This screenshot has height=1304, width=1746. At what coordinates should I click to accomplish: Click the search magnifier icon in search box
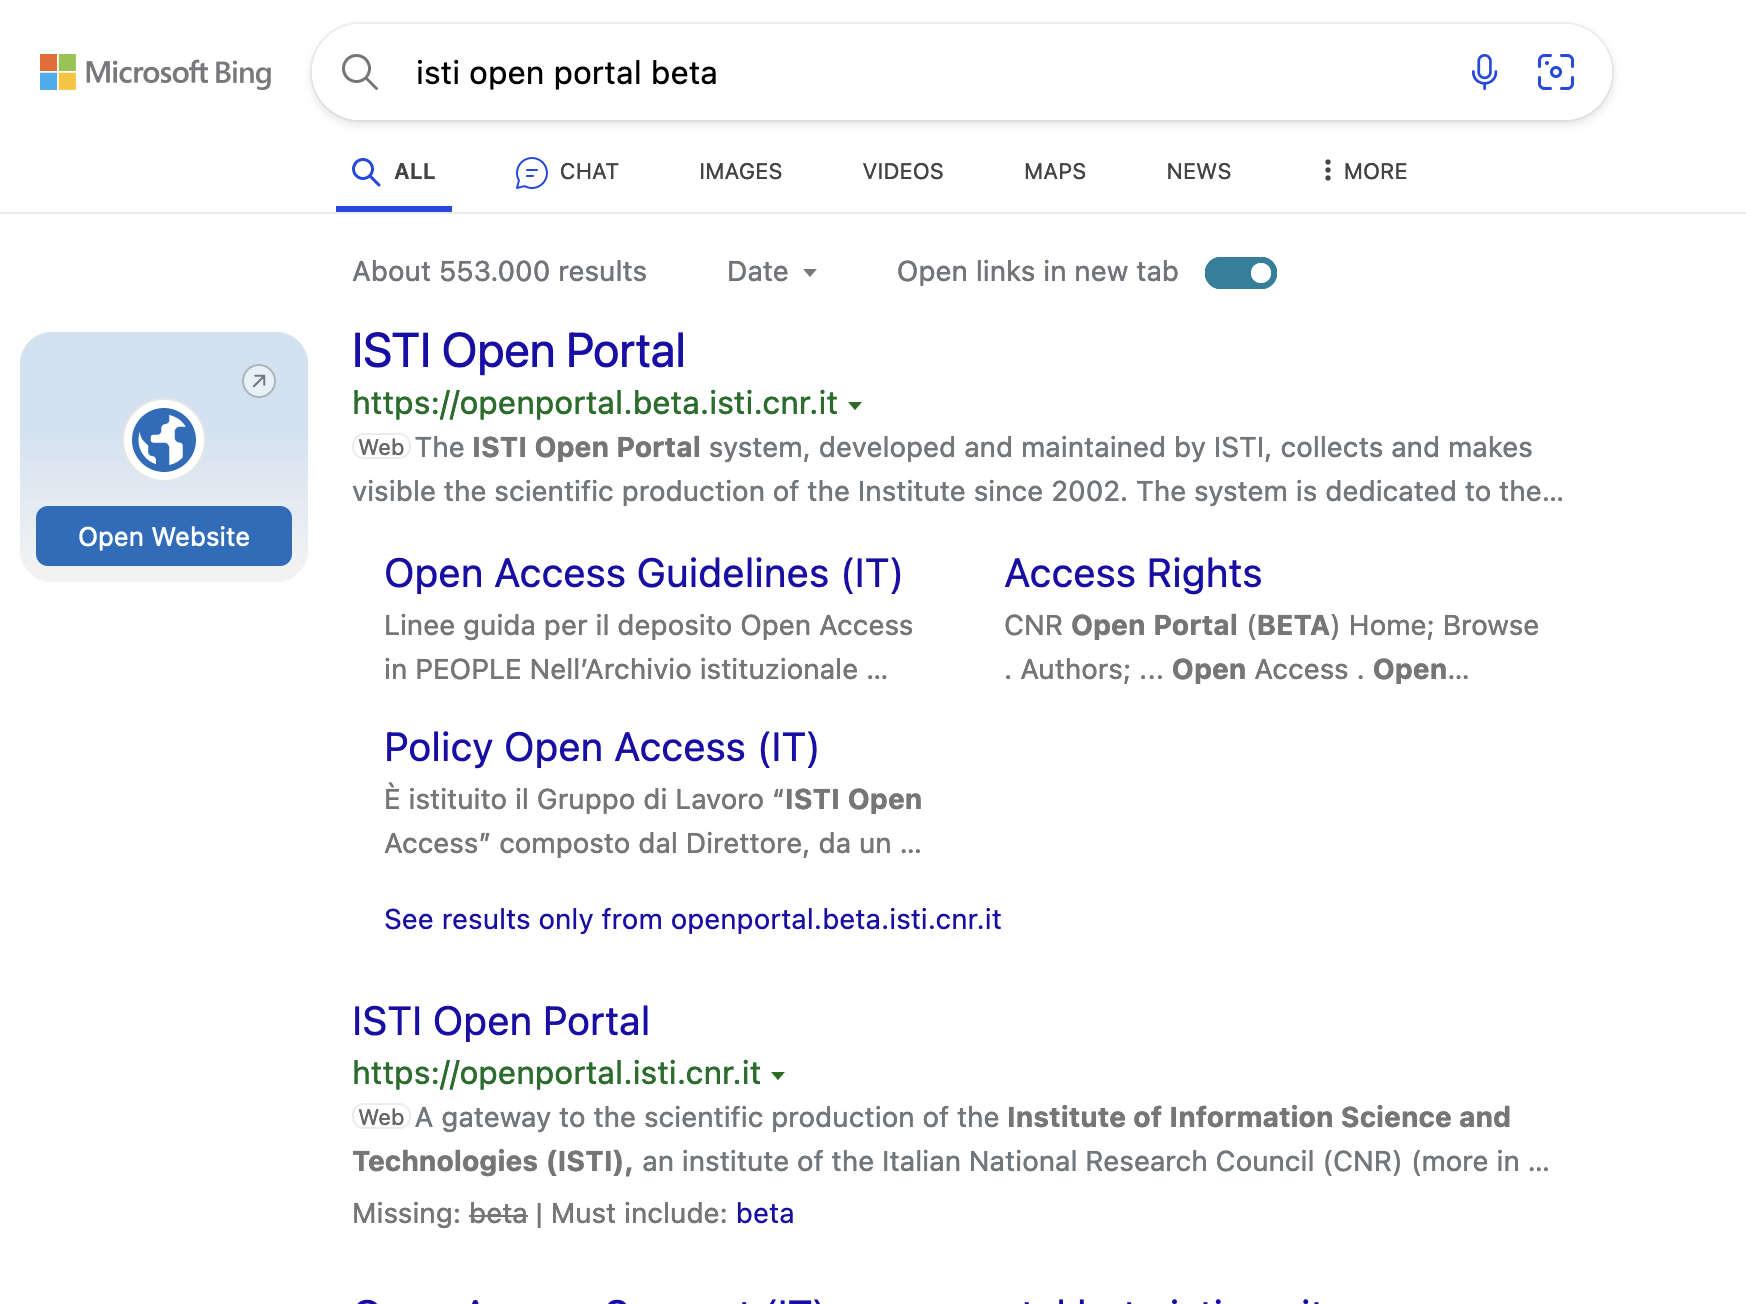tap(360, 72)
